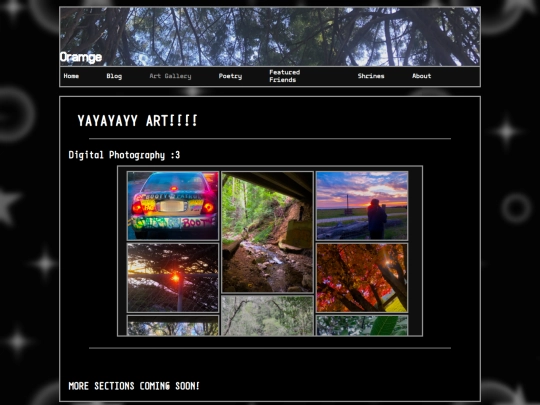Screen dimensions: 540x405
Task: Open the sunset silhouette person photo
Action: point(362,206)
